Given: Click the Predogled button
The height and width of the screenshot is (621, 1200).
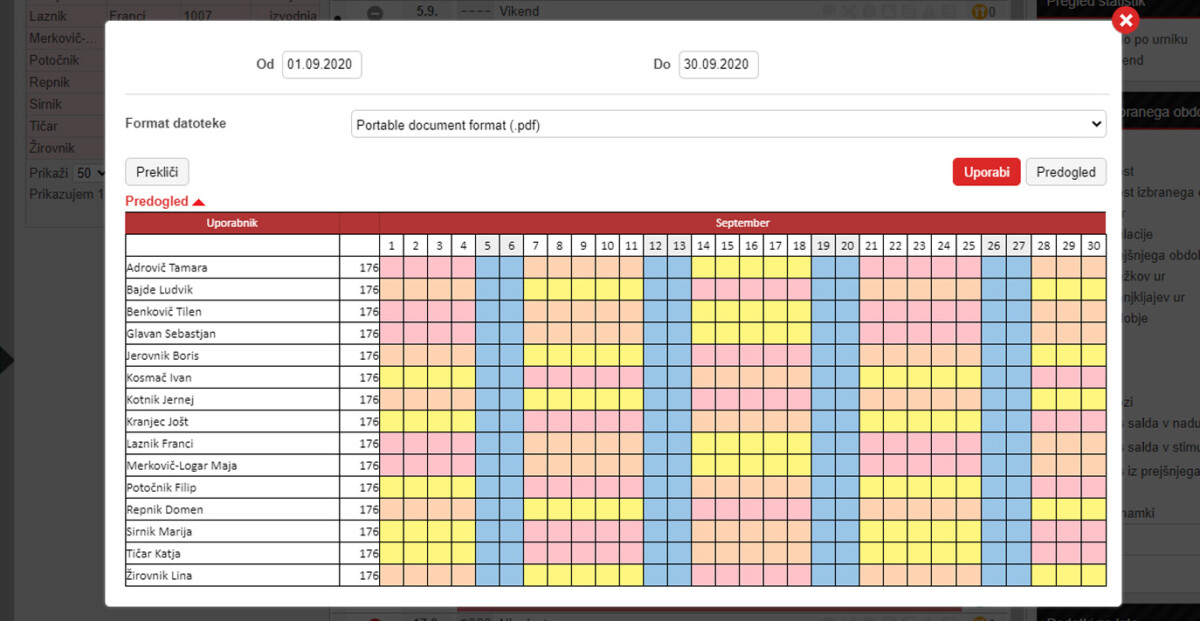Looking at the screenshot, I should (x=1066, y=172).
